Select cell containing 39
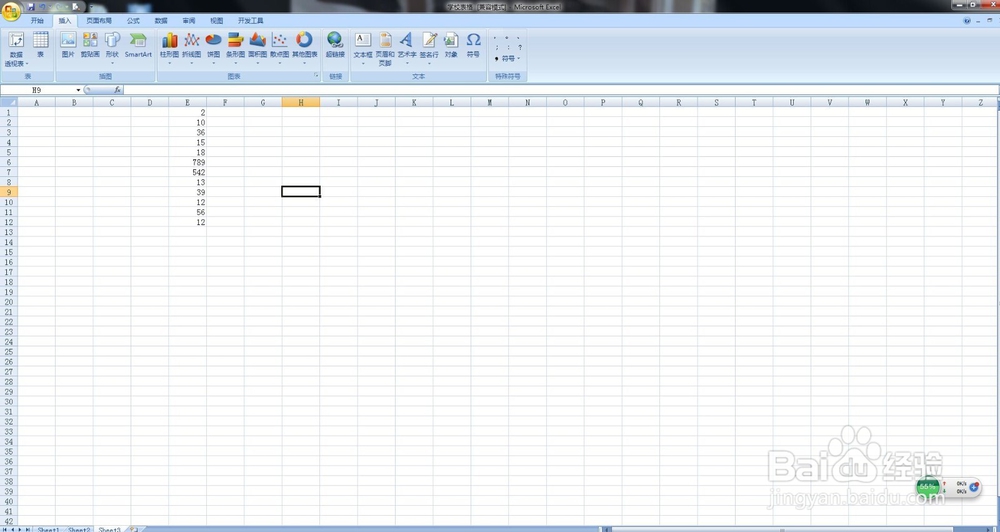1000x532 pixels. [188, 192]
